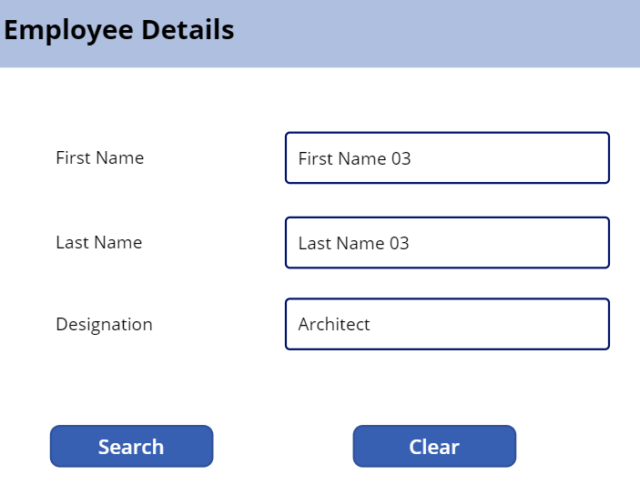Place cursor in text 'Last Name 03'
The image size is (640, 495).
click(353, 243)
